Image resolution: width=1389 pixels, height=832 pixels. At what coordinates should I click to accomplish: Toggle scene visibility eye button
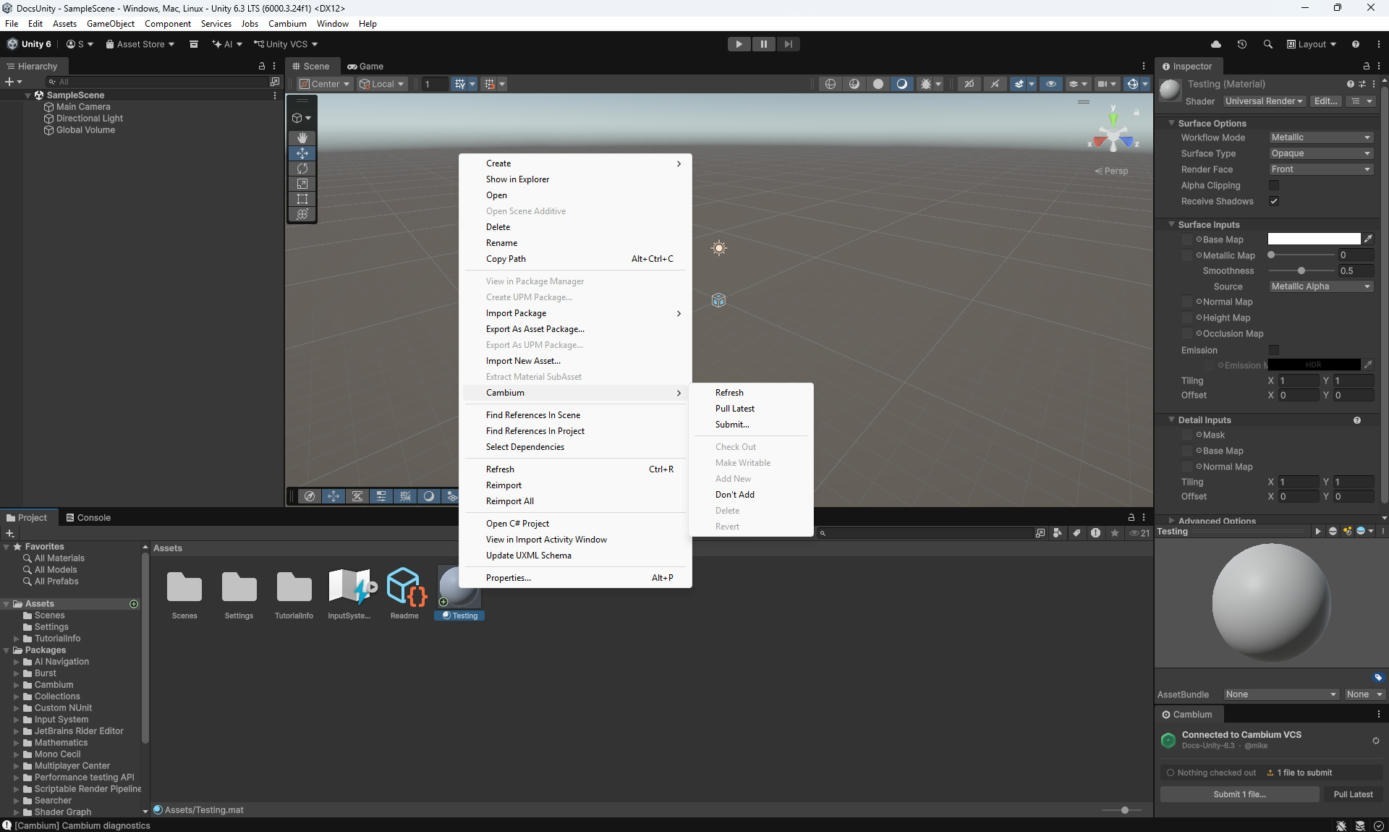coord(1051,84)
